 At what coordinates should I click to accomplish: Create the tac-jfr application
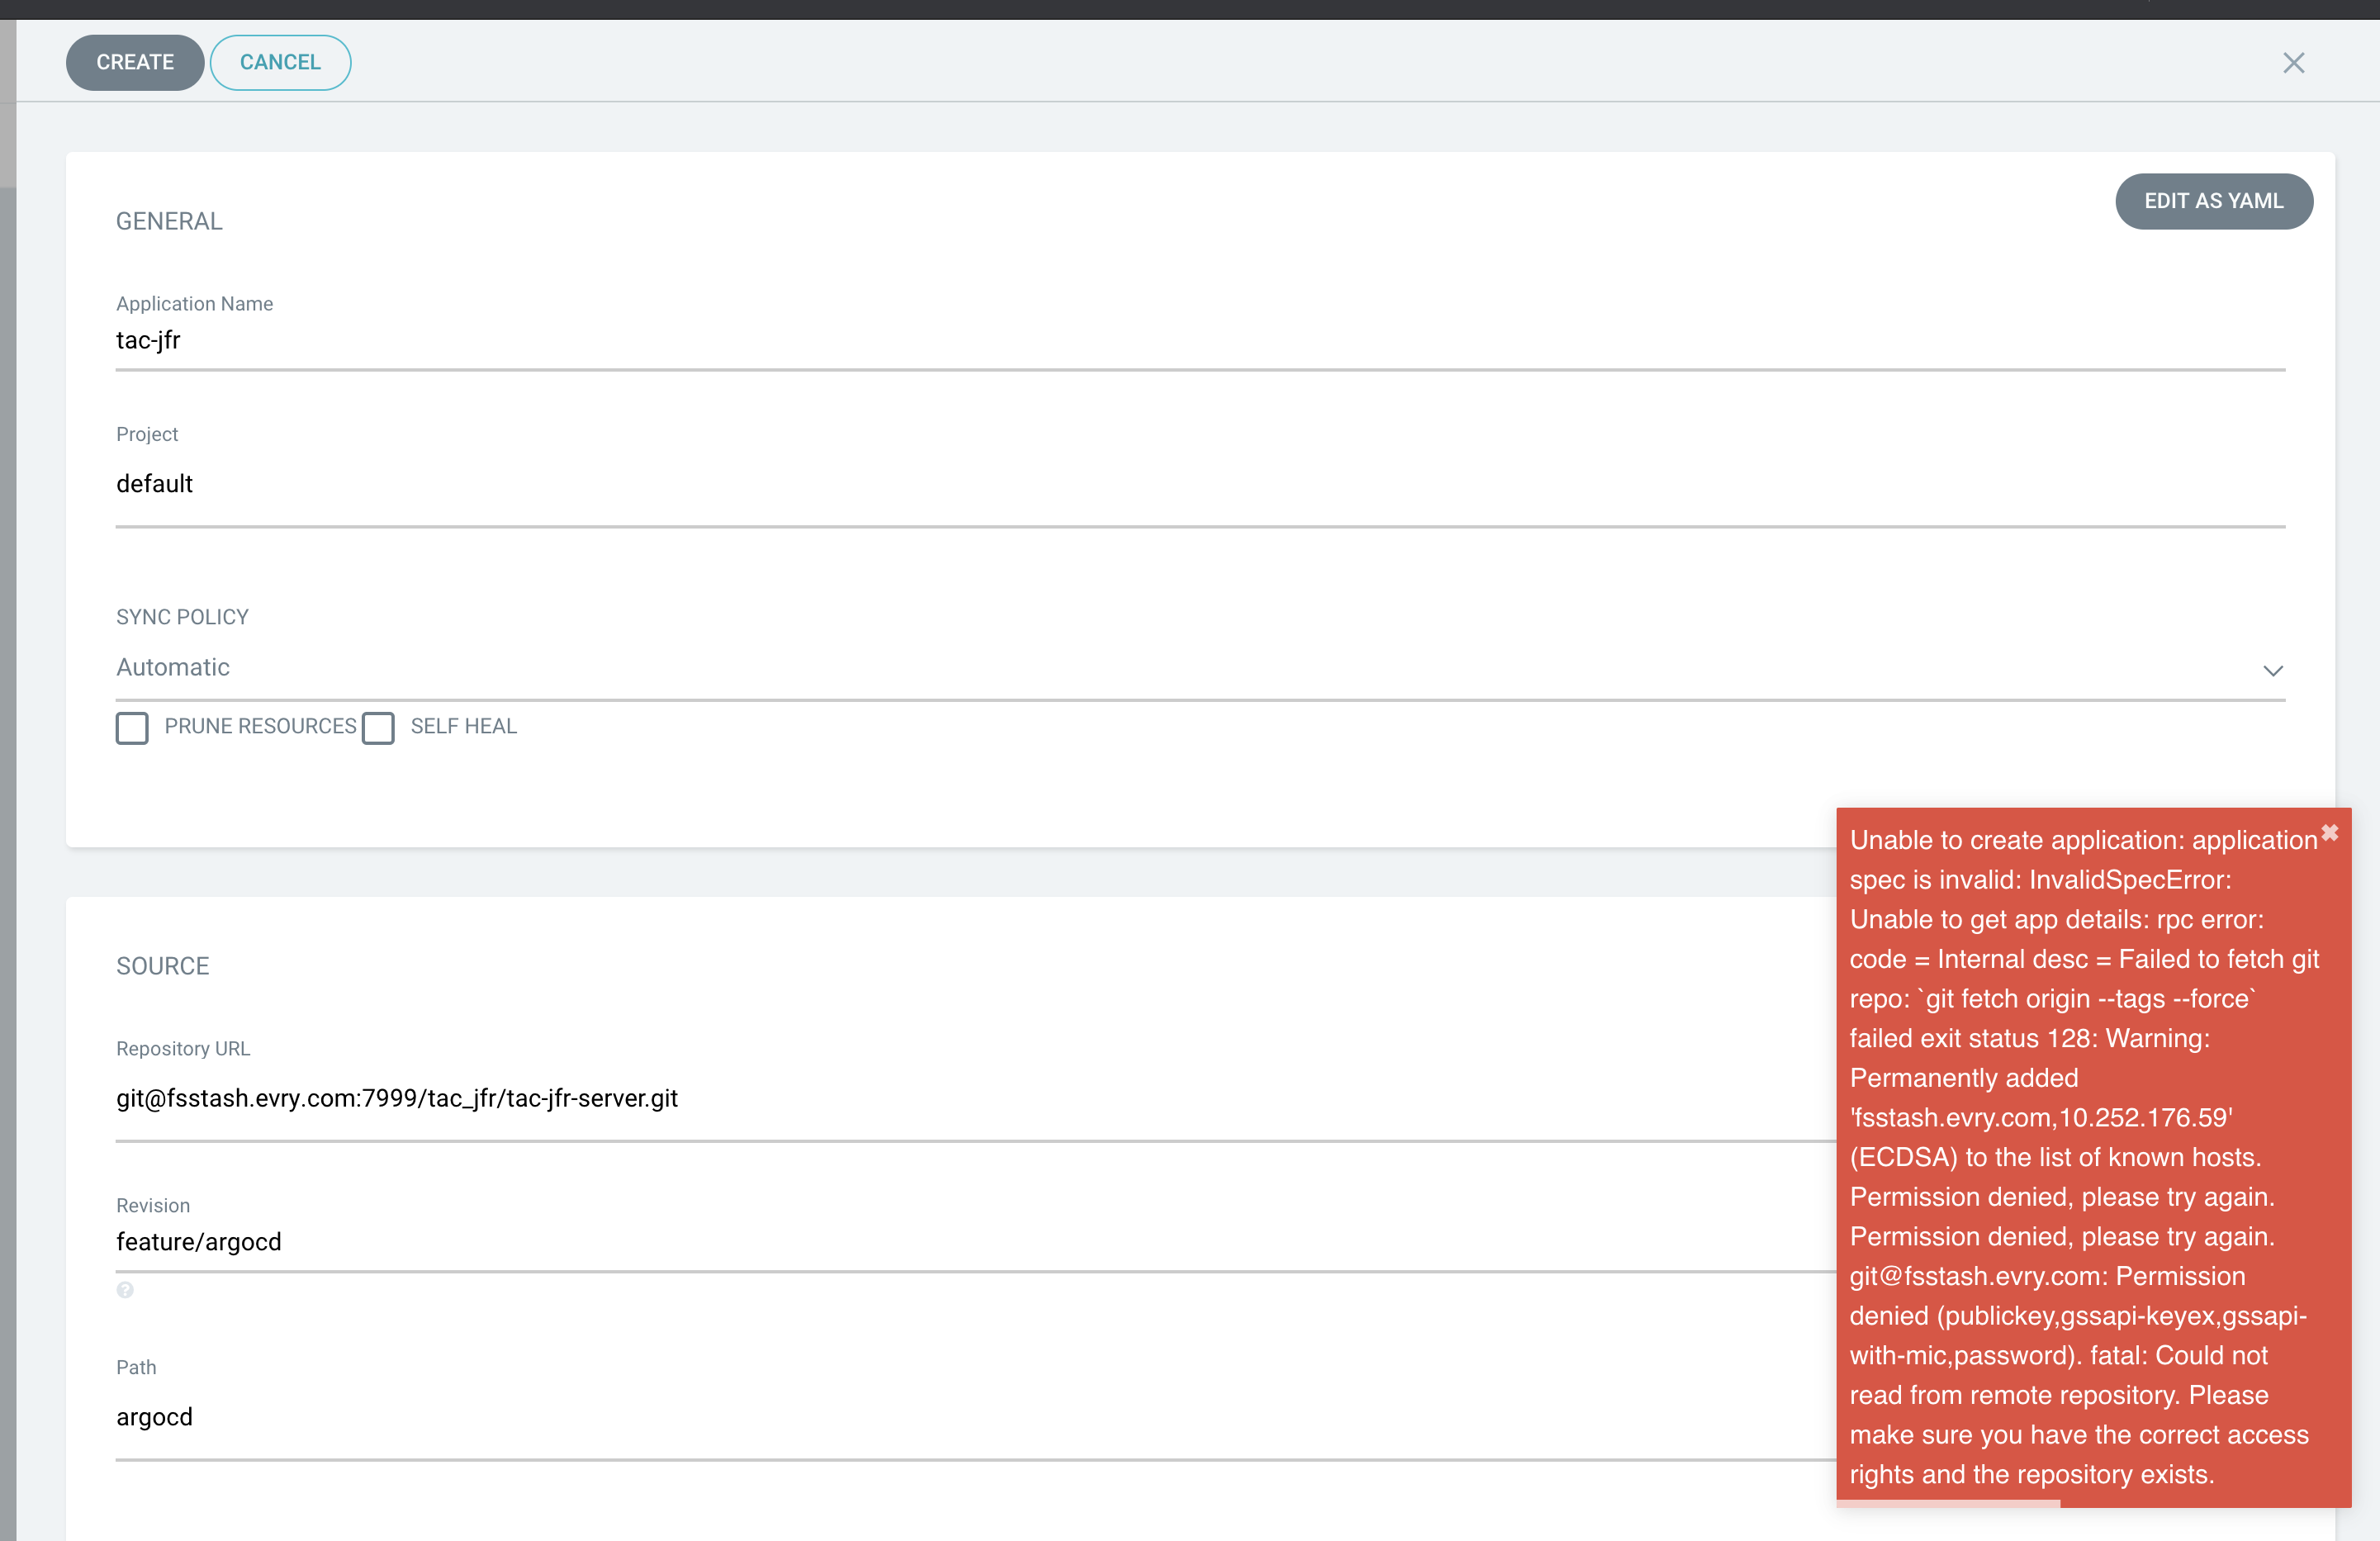[134, 62]
